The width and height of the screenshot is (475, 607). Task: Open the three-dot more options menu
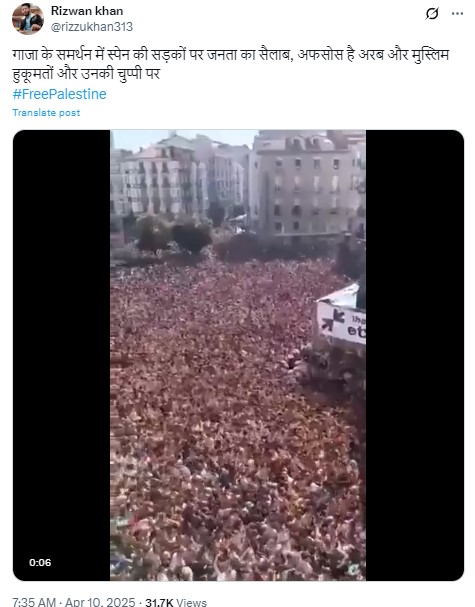tap(457, 14)
